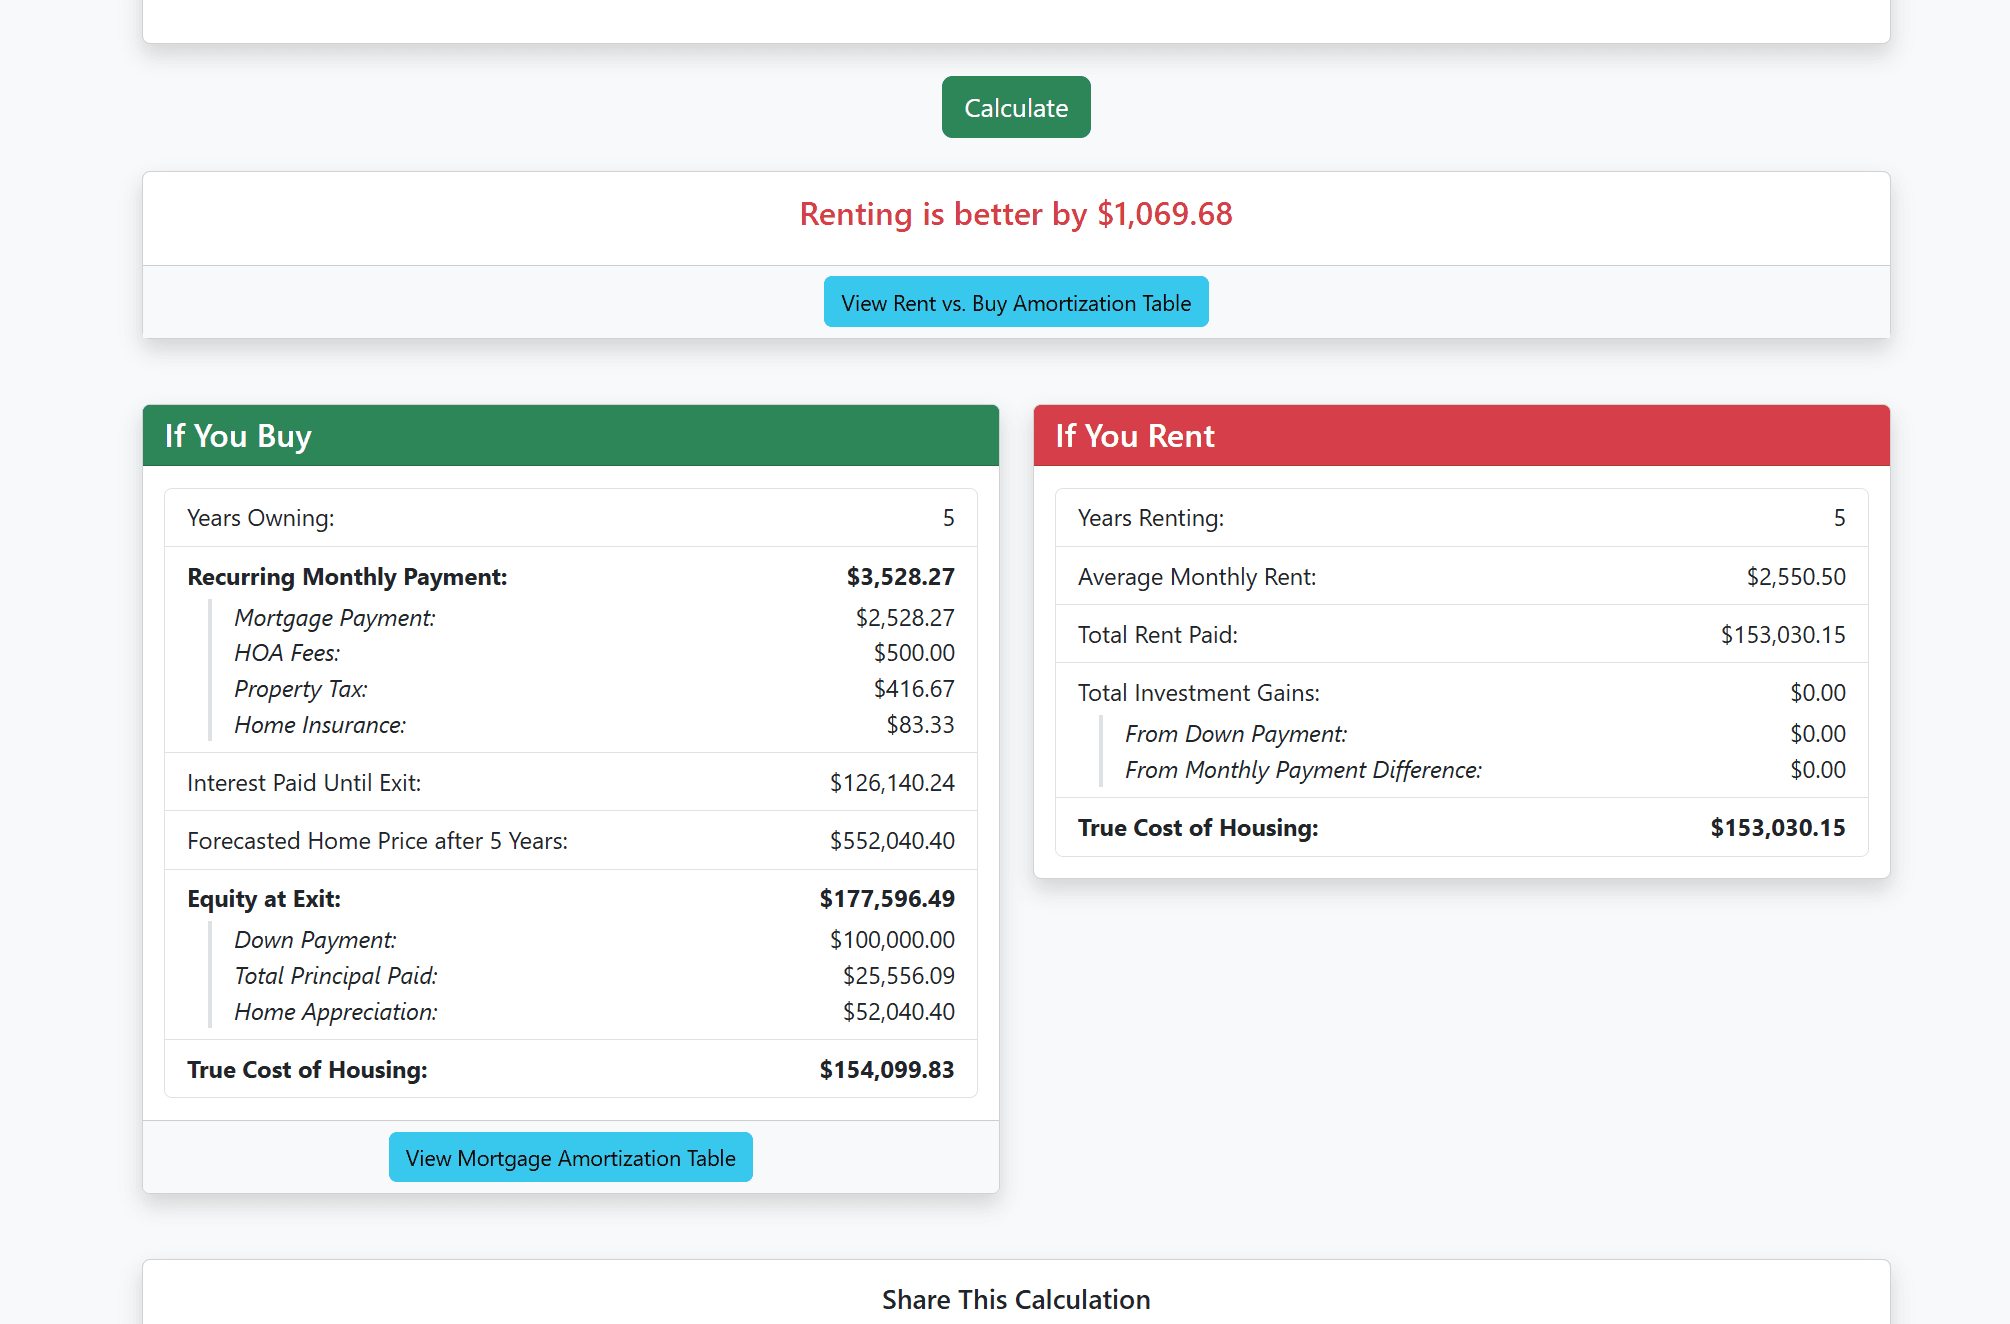Select the 'Renting is better by $1,069.68' result text
2010x1324 pixels.
coord(1015,214)
